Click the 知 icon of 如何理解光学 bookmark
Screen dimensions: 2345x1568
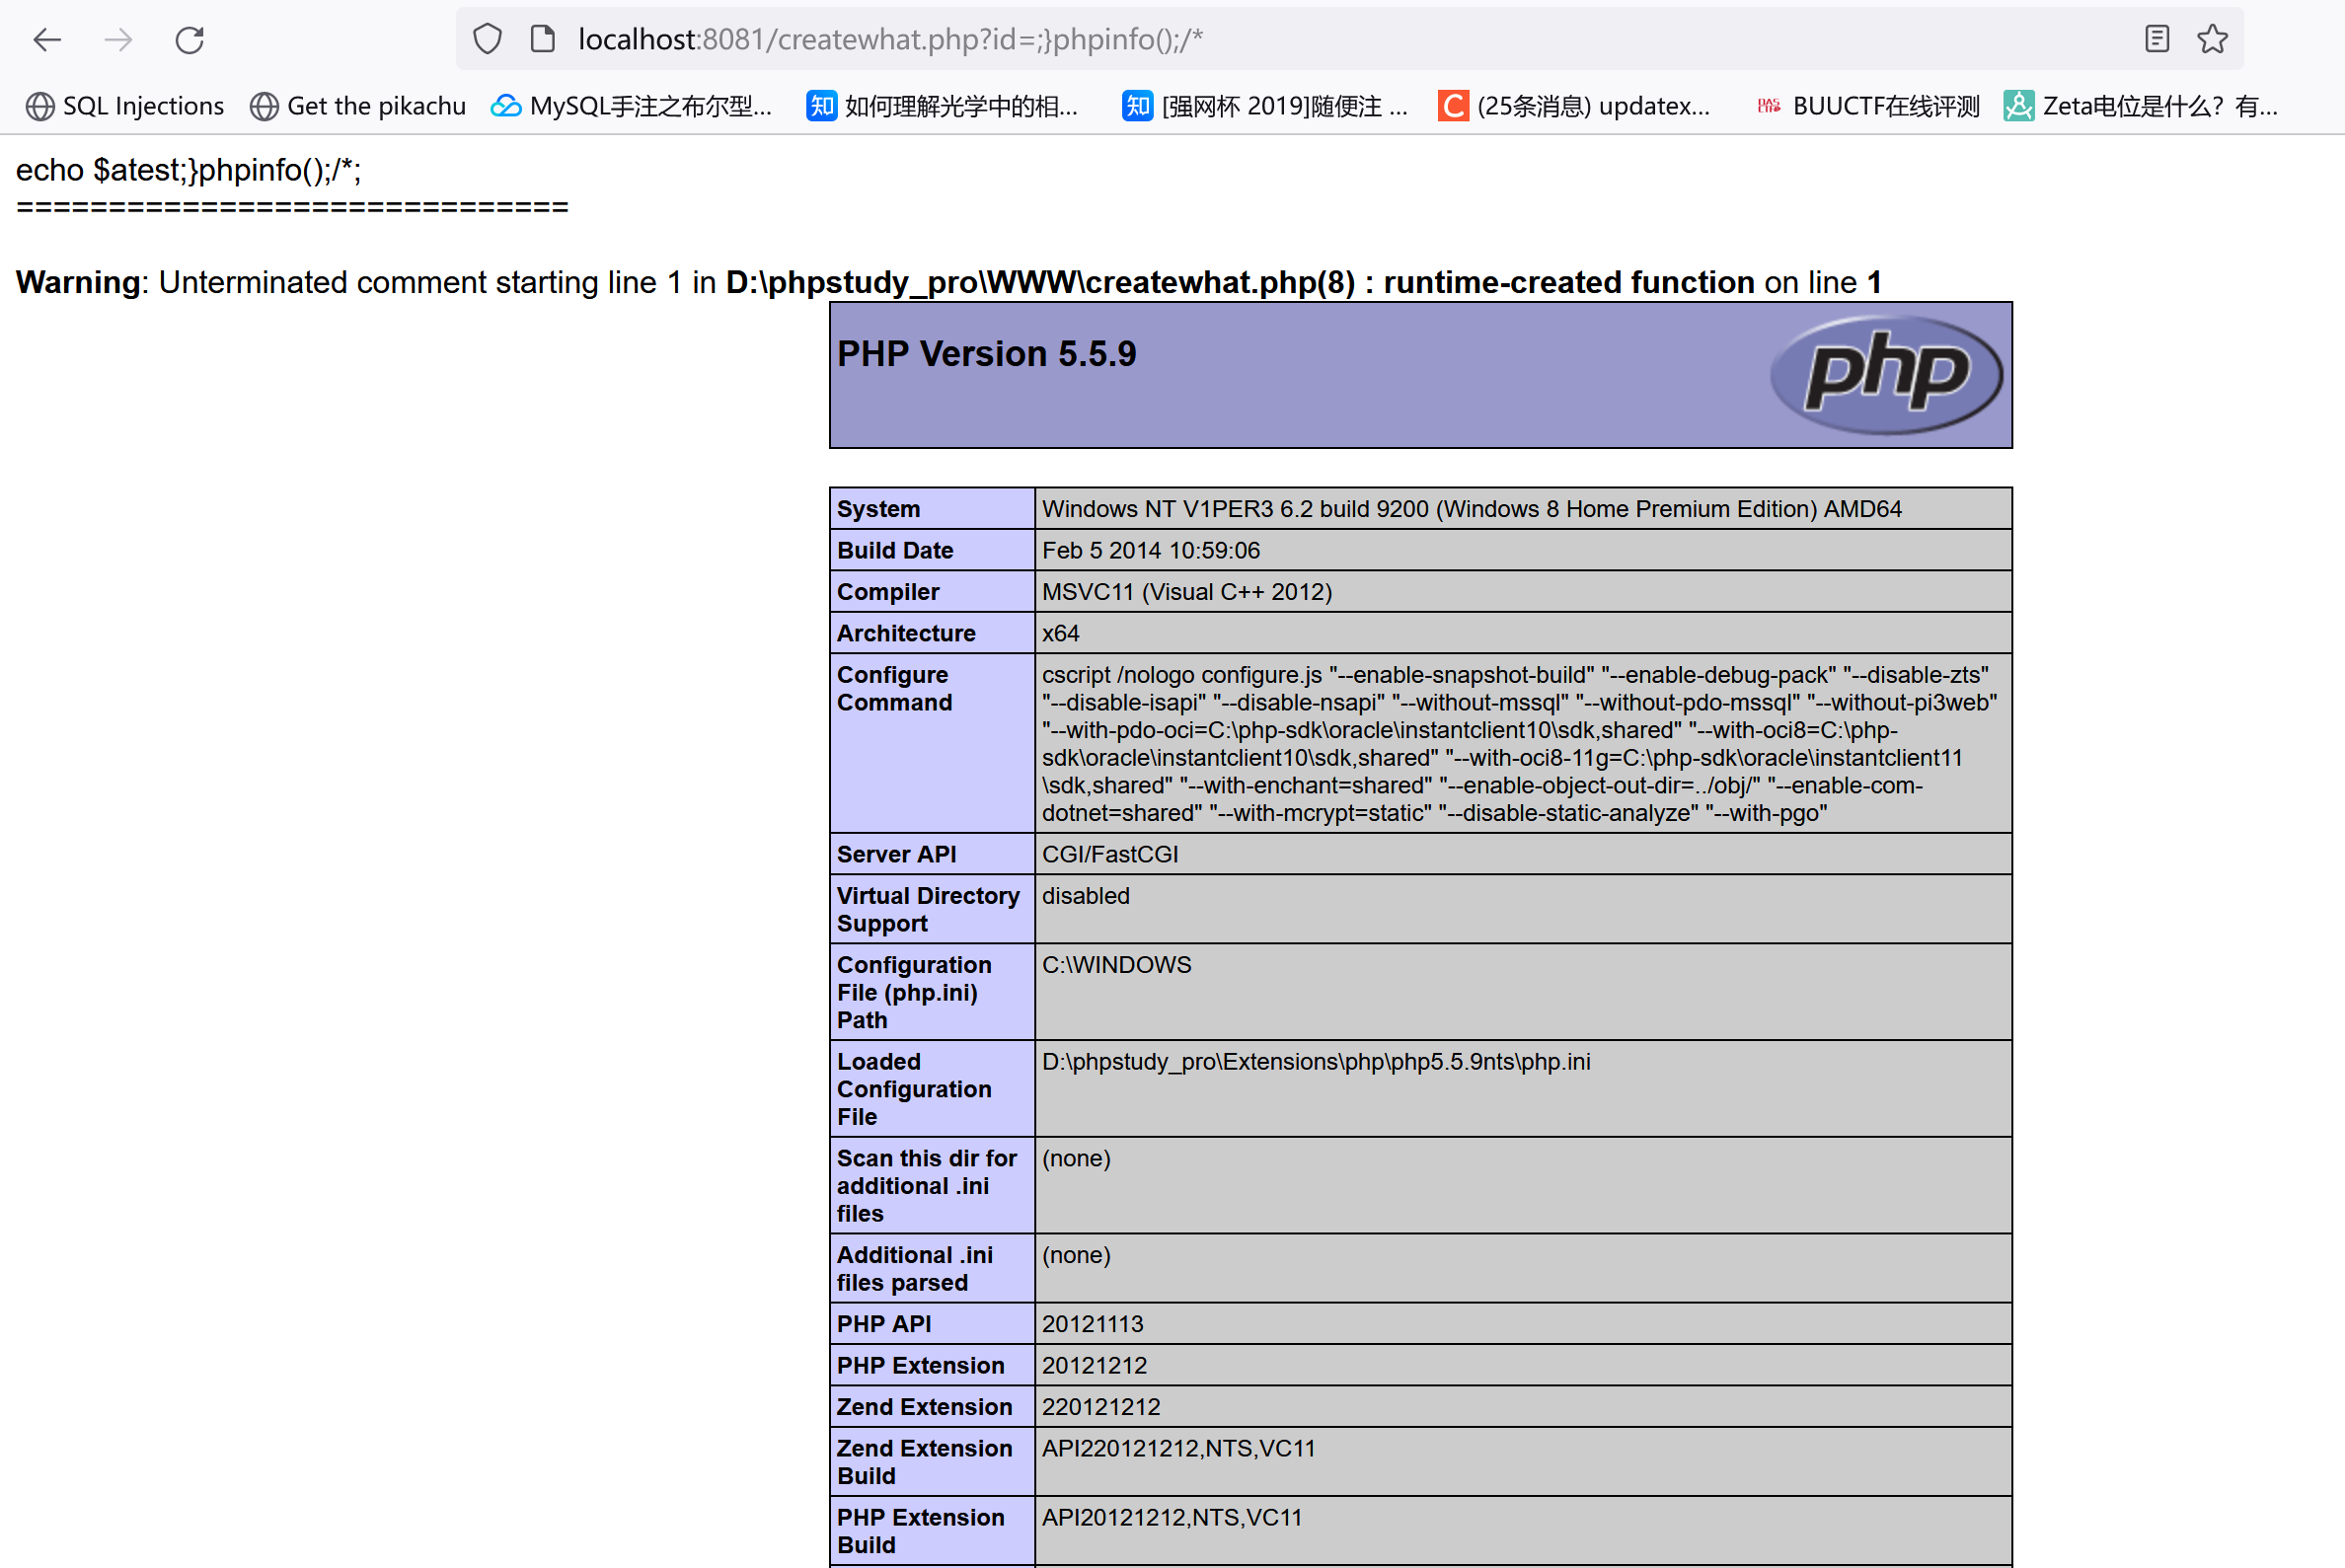tap(821, 106)
